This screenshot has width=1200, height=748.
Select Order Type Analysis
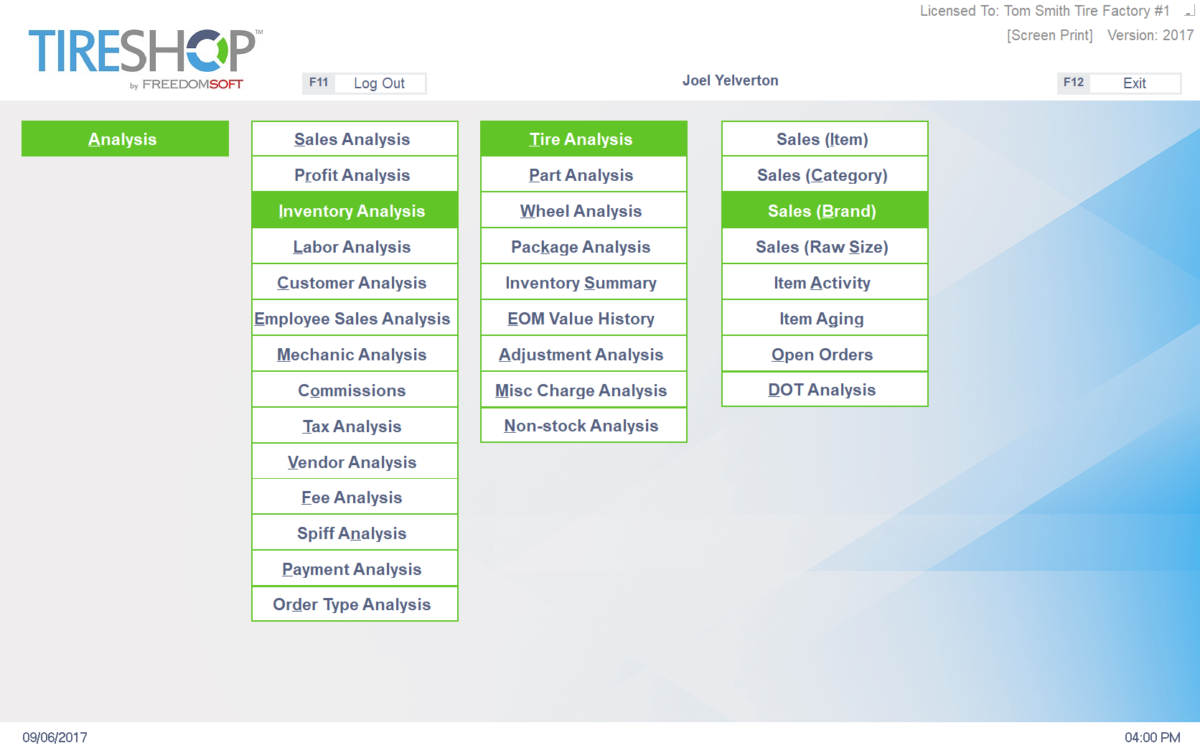coord(354,604)
